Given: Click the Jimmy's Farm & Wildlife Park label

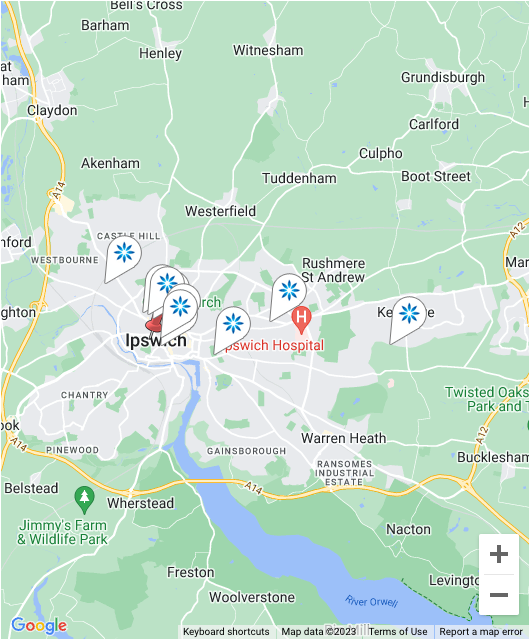Looking at the screenshot, I should pos(62,532).
